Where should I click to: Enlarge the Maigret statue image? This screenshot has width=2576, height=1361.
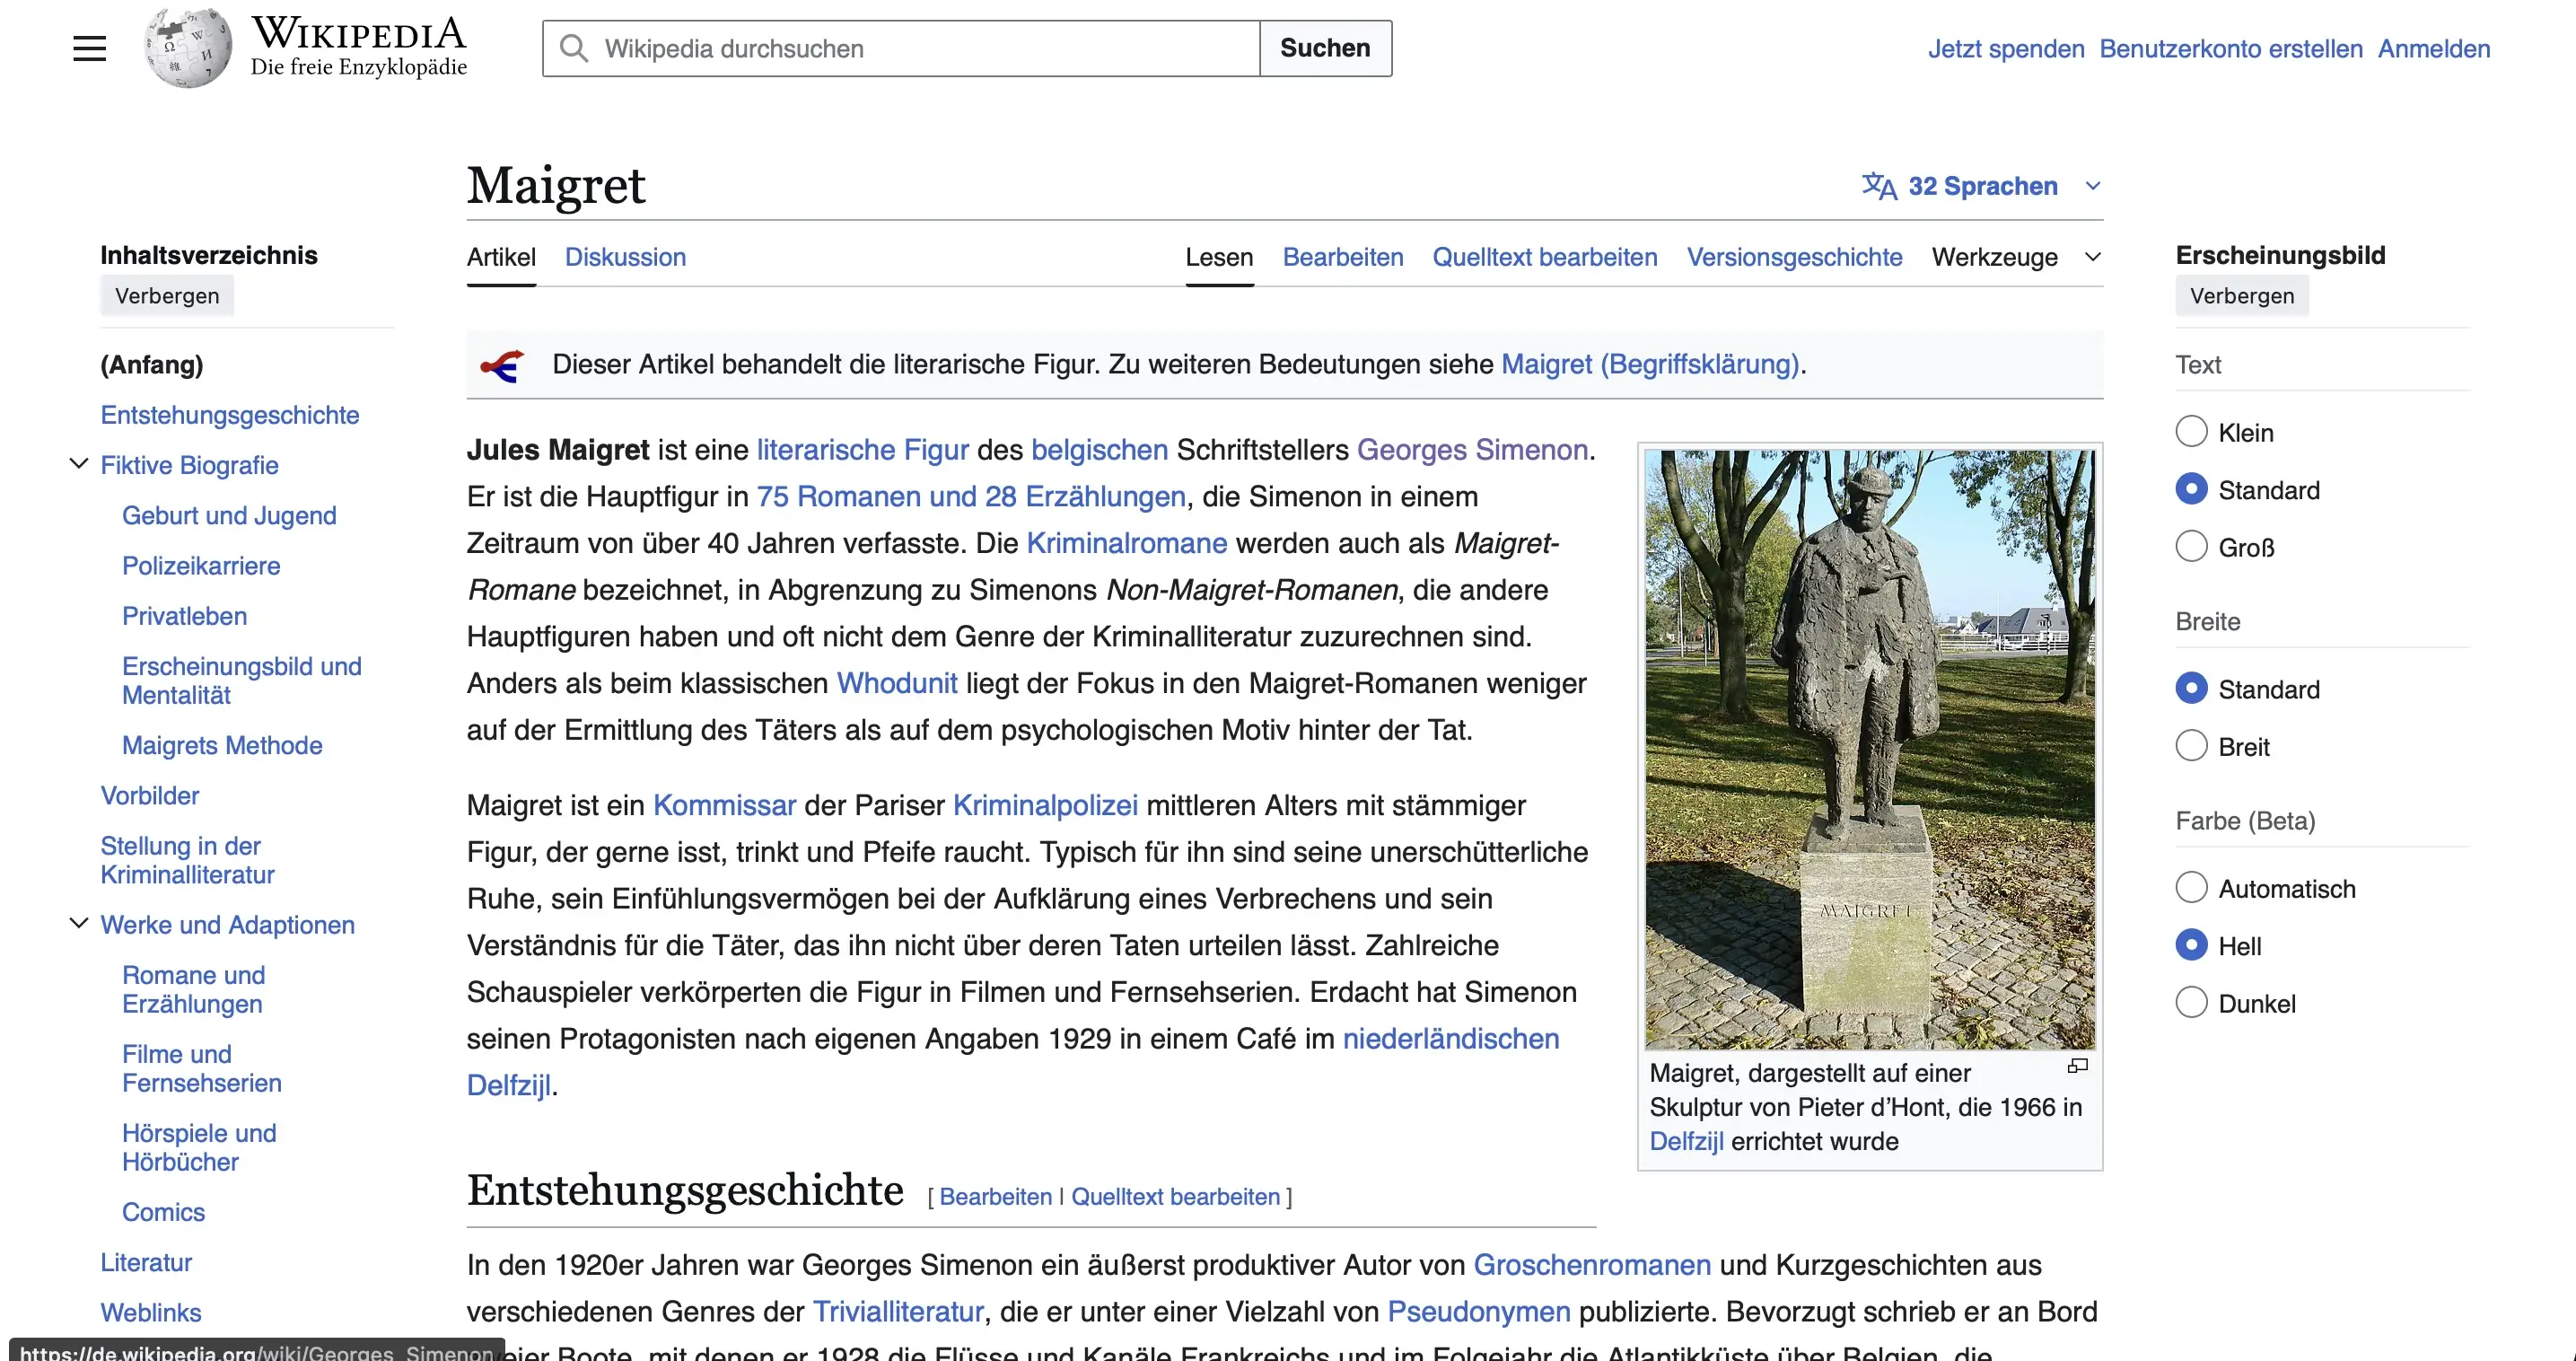click(2078, 1066)
